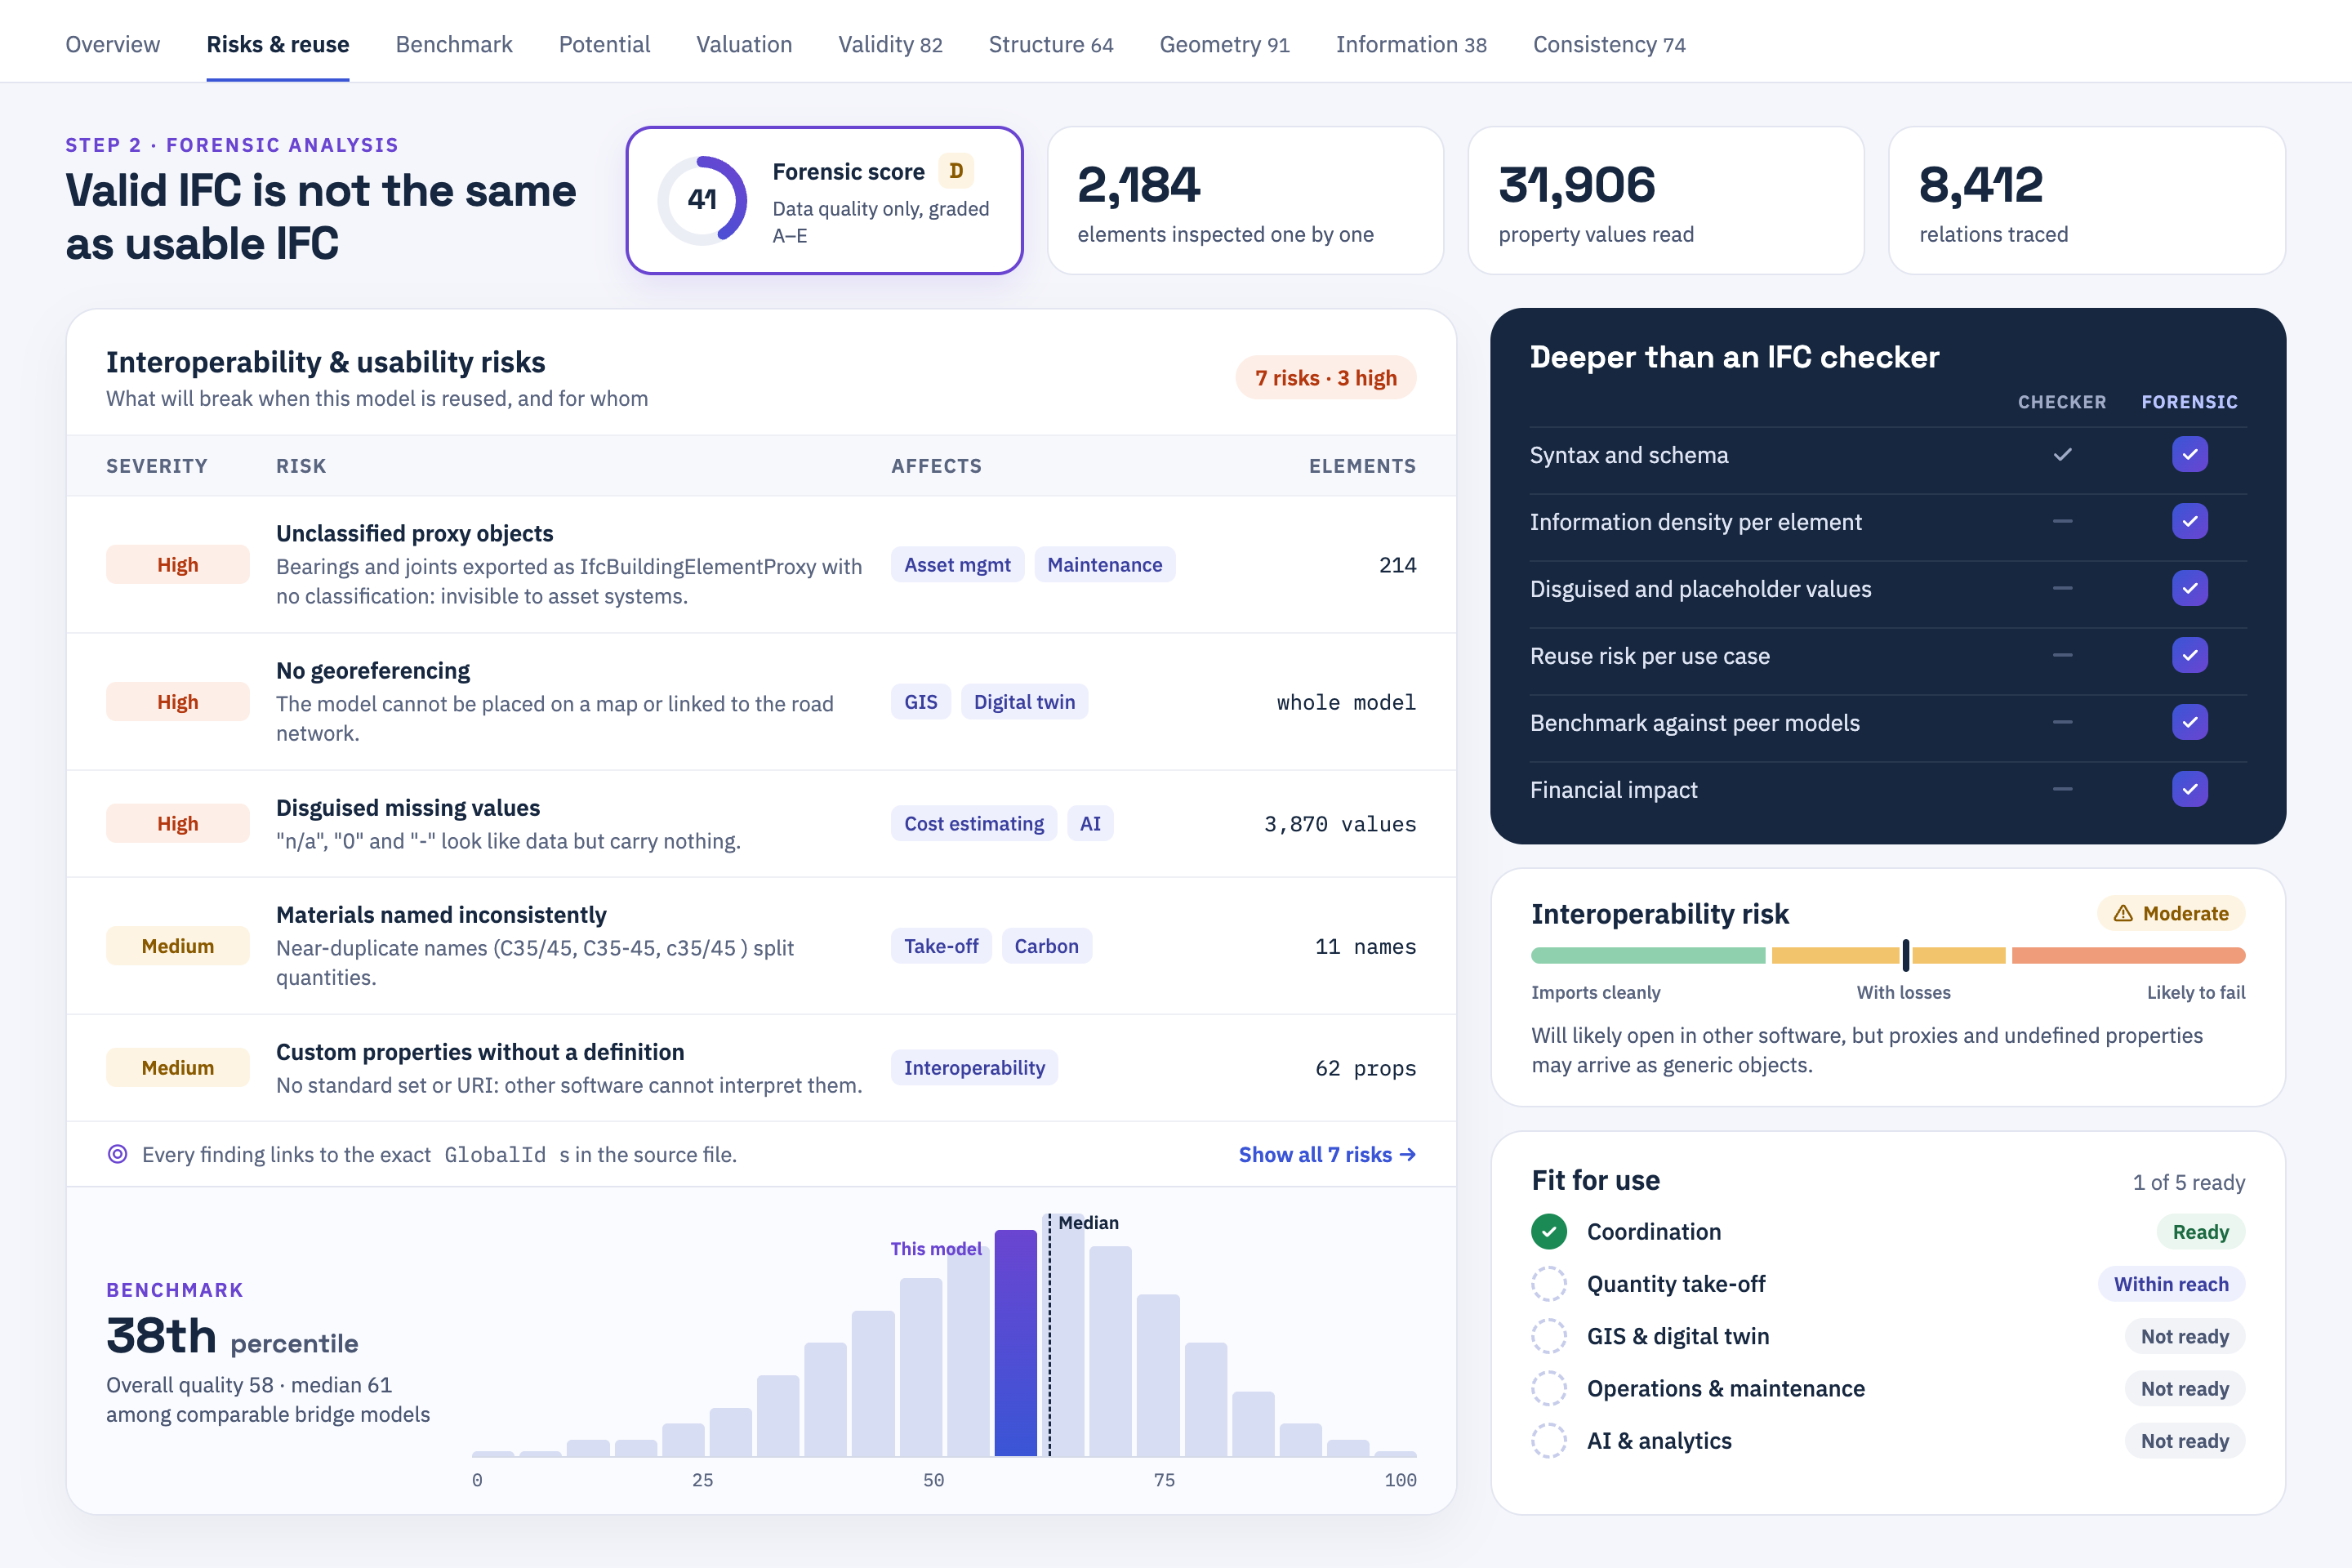Click the 7 risks · 3 high badge
The image size is (2352, 1568).
tap(1326, 378)
